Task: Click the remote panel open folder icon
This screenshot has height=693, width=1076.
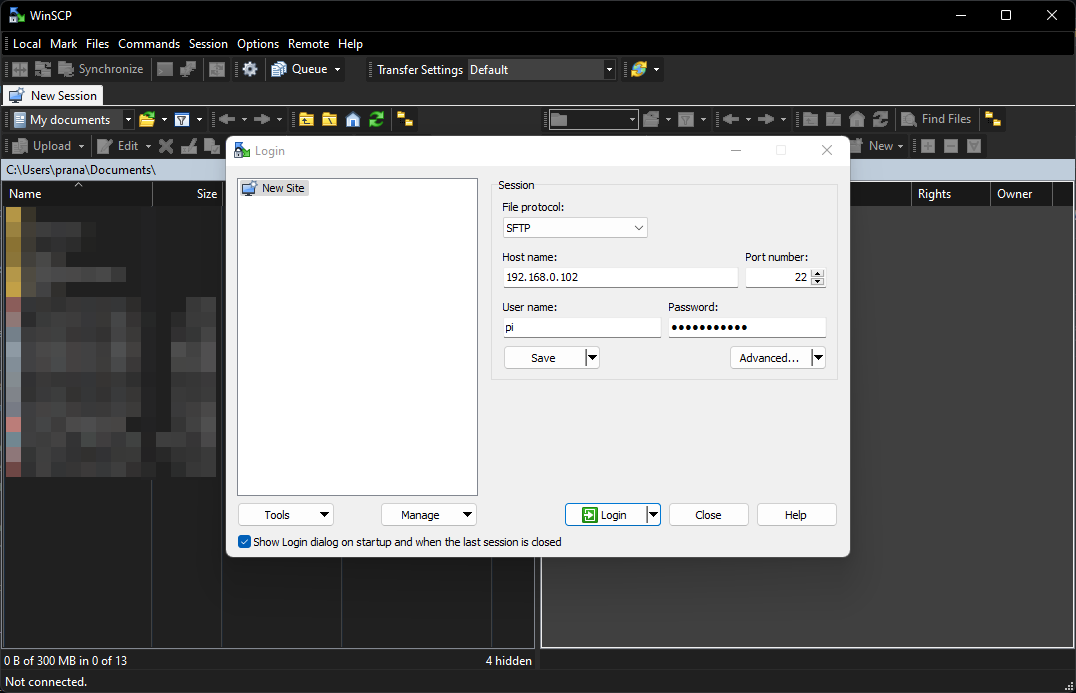Action: click(651, 120)
